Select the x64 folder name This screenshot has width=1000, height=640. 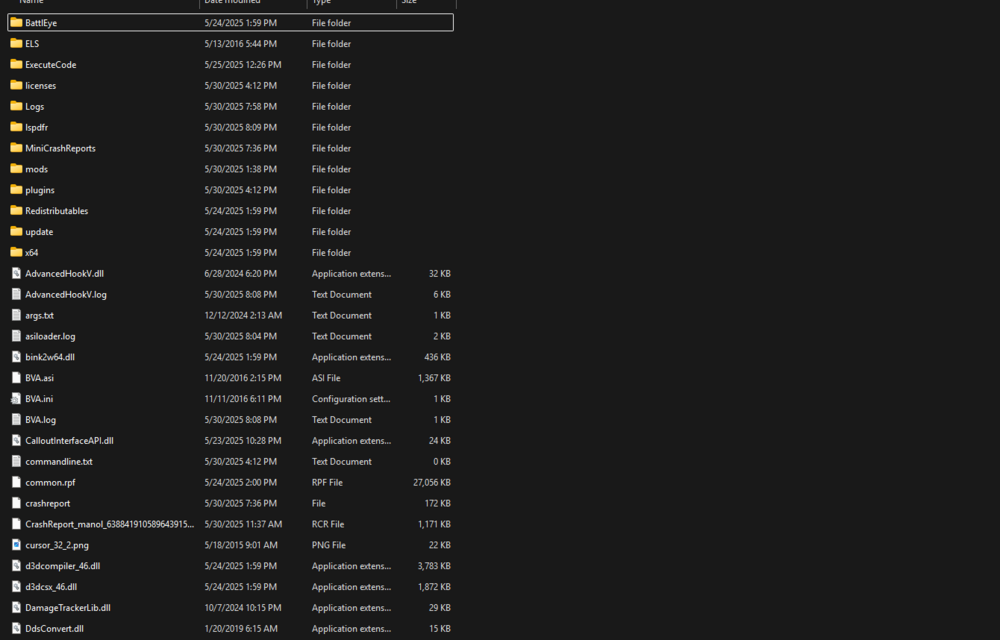[x=32, y=253]
